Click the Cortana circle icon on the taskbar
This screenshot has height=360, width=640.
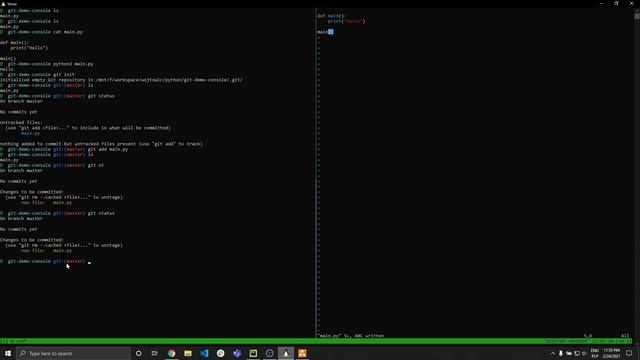point(138,353)
